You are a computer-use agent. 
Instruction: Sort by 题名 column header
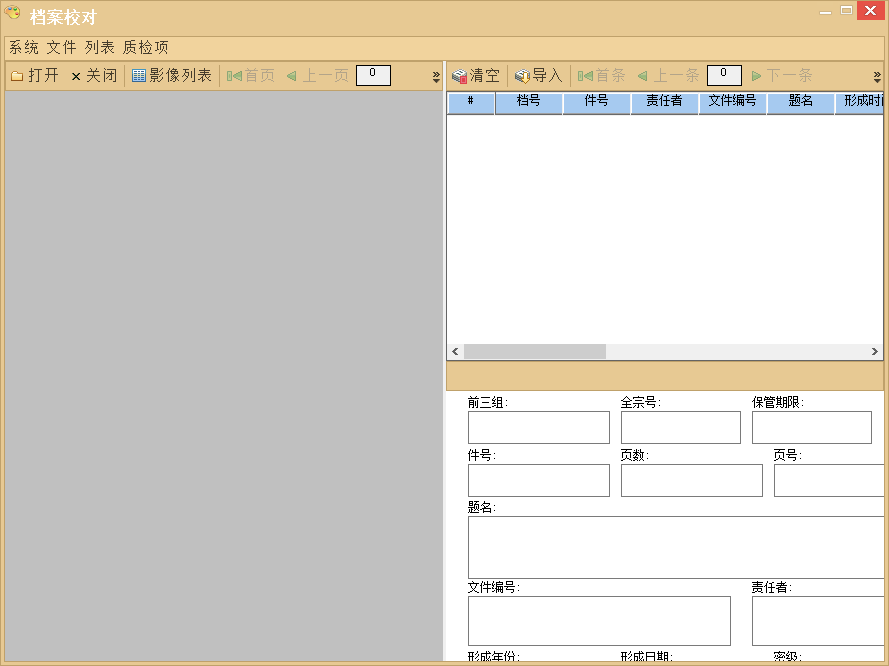pos(801,103)
